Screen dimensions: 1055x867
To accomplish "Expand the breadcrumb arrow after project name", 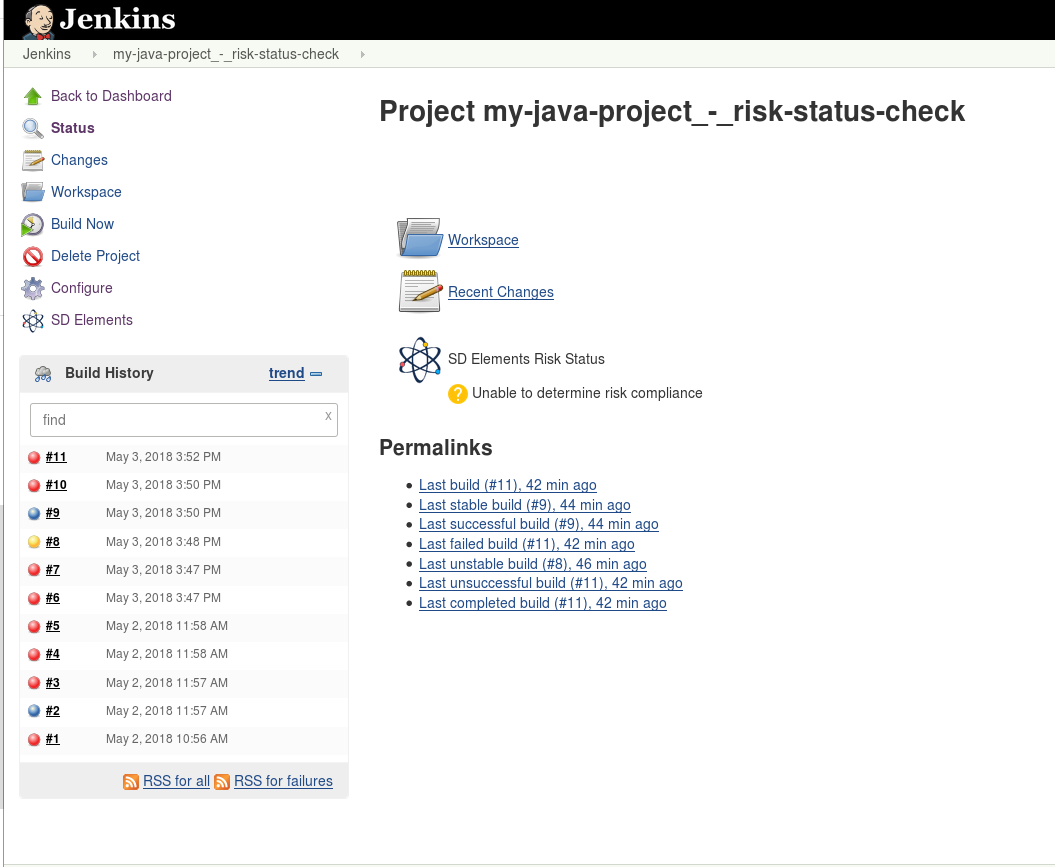I will pos(362,54).
